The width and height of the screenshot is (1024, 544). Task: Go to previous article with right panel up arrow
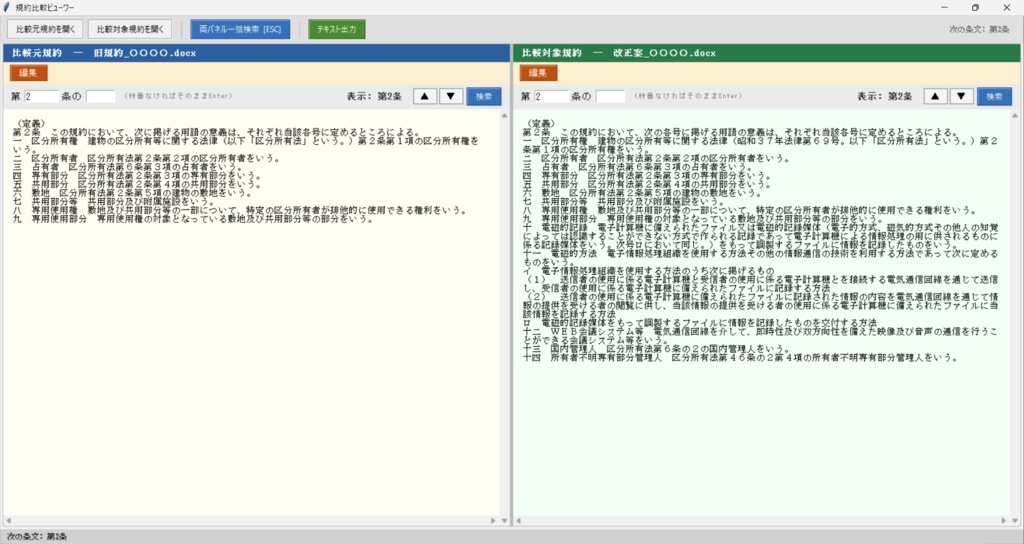(x=935, y=97)
